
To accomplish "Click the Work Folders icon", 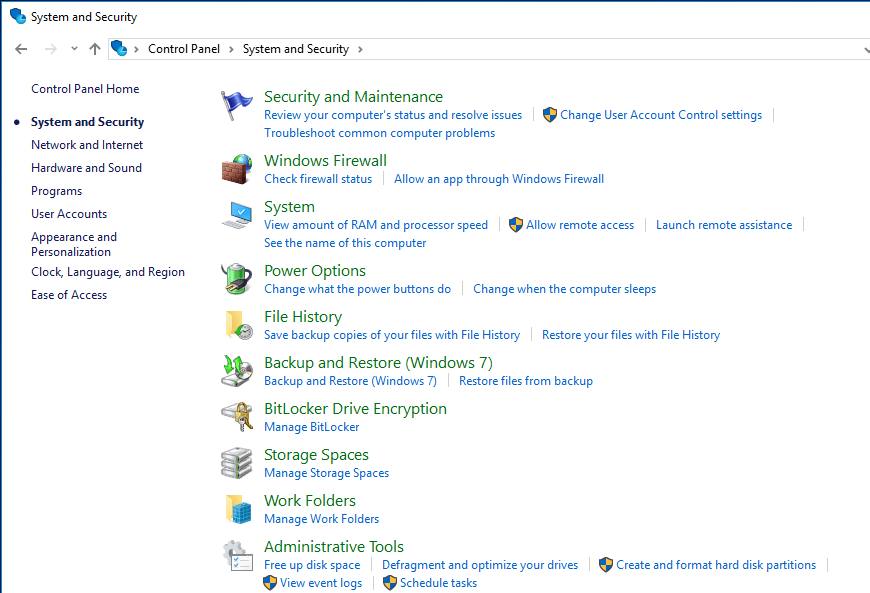I will click(239, 509).
